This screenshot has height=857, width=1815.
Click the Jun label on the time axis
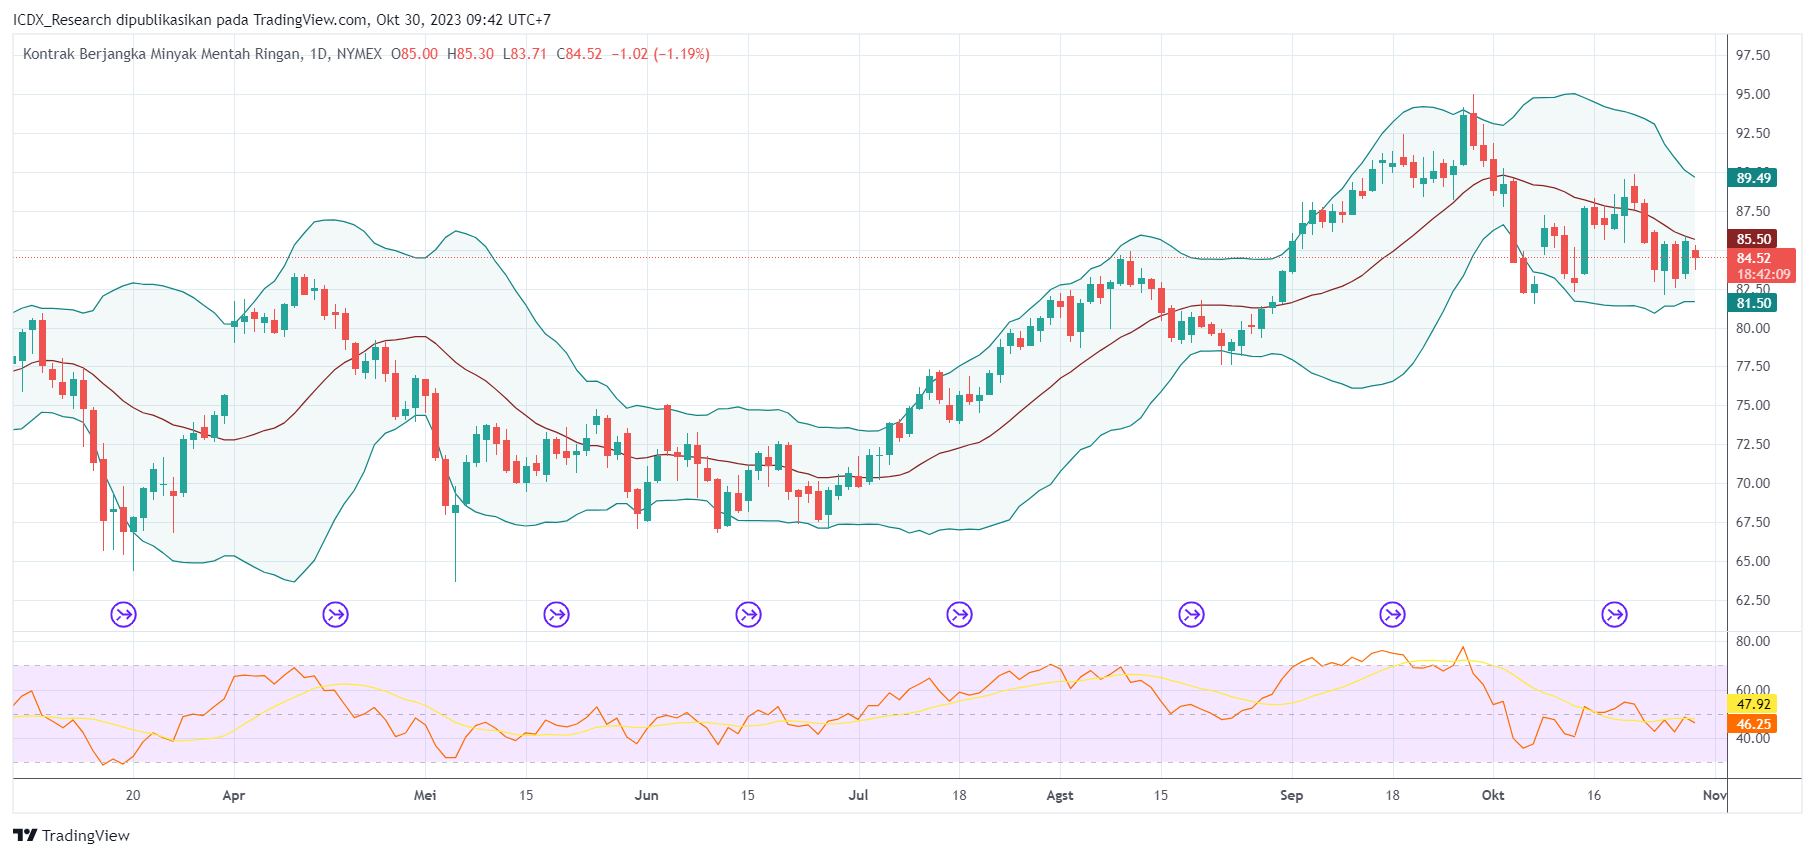647,795
